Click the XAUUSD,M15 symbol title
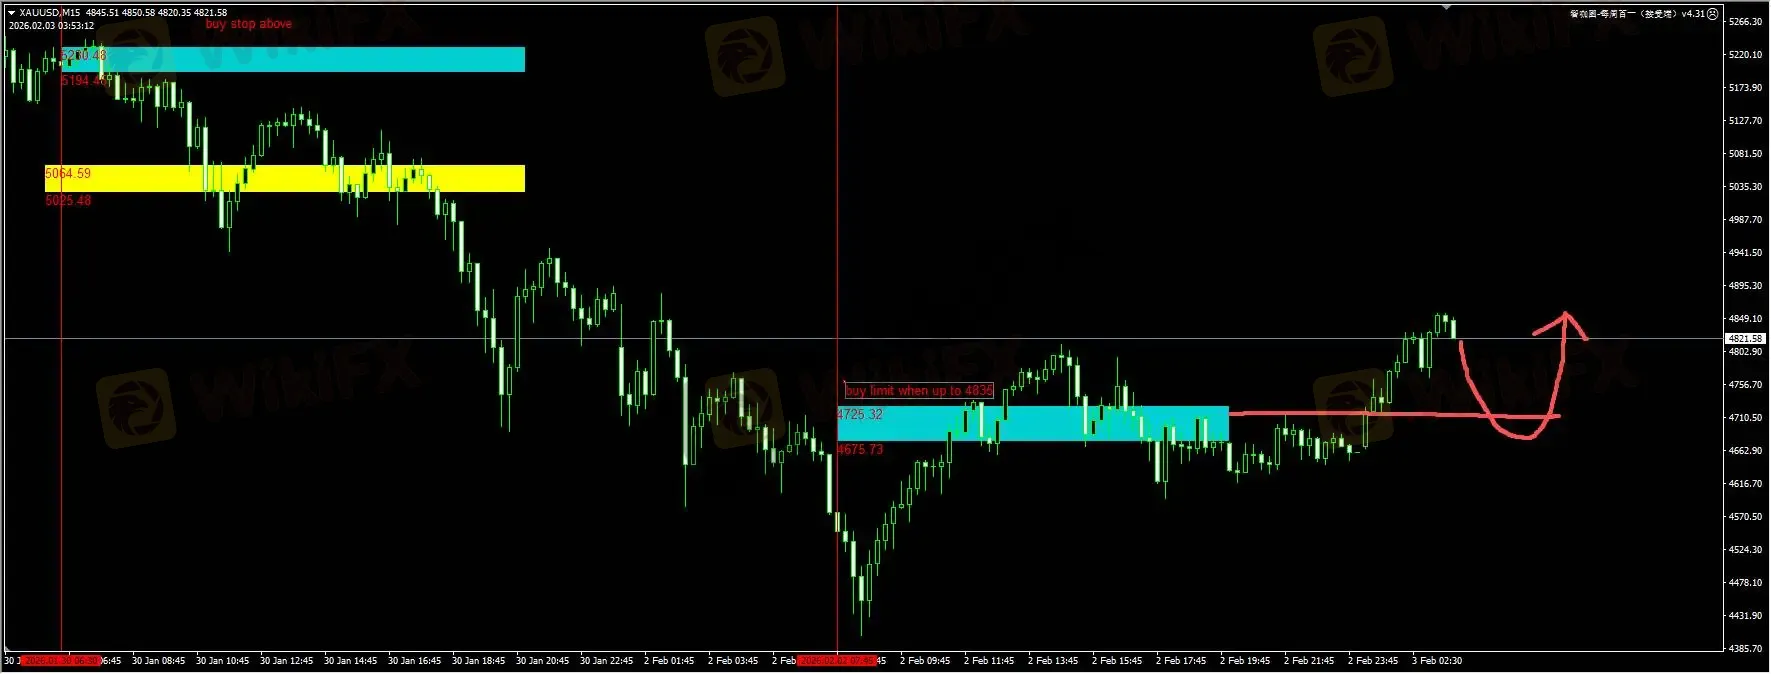 [x=50, y=13]
